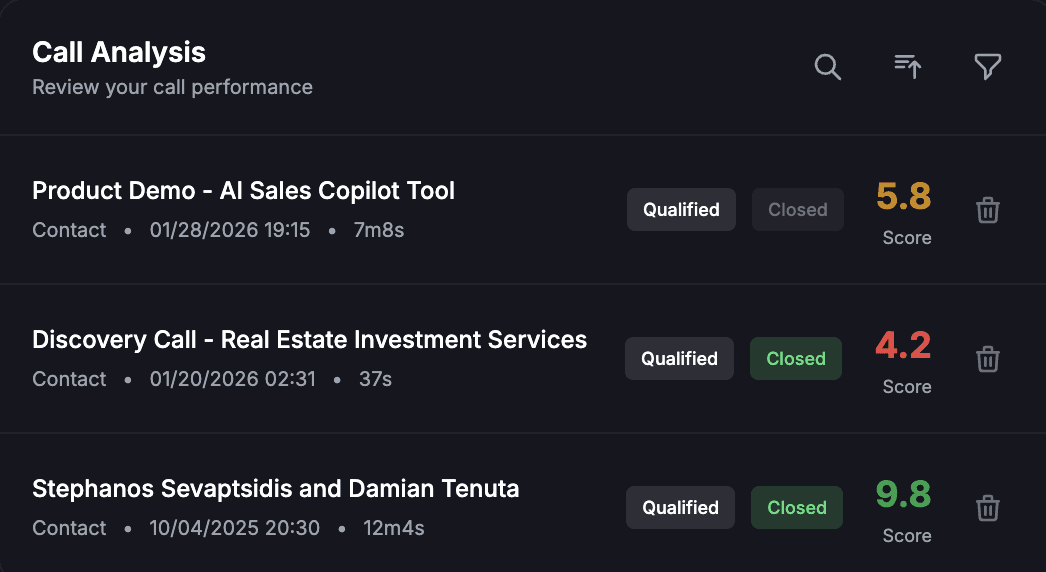Open the filter funnel icon
Screen dimensions: 1046x572
pyautogui.click(x=987, y=67)
